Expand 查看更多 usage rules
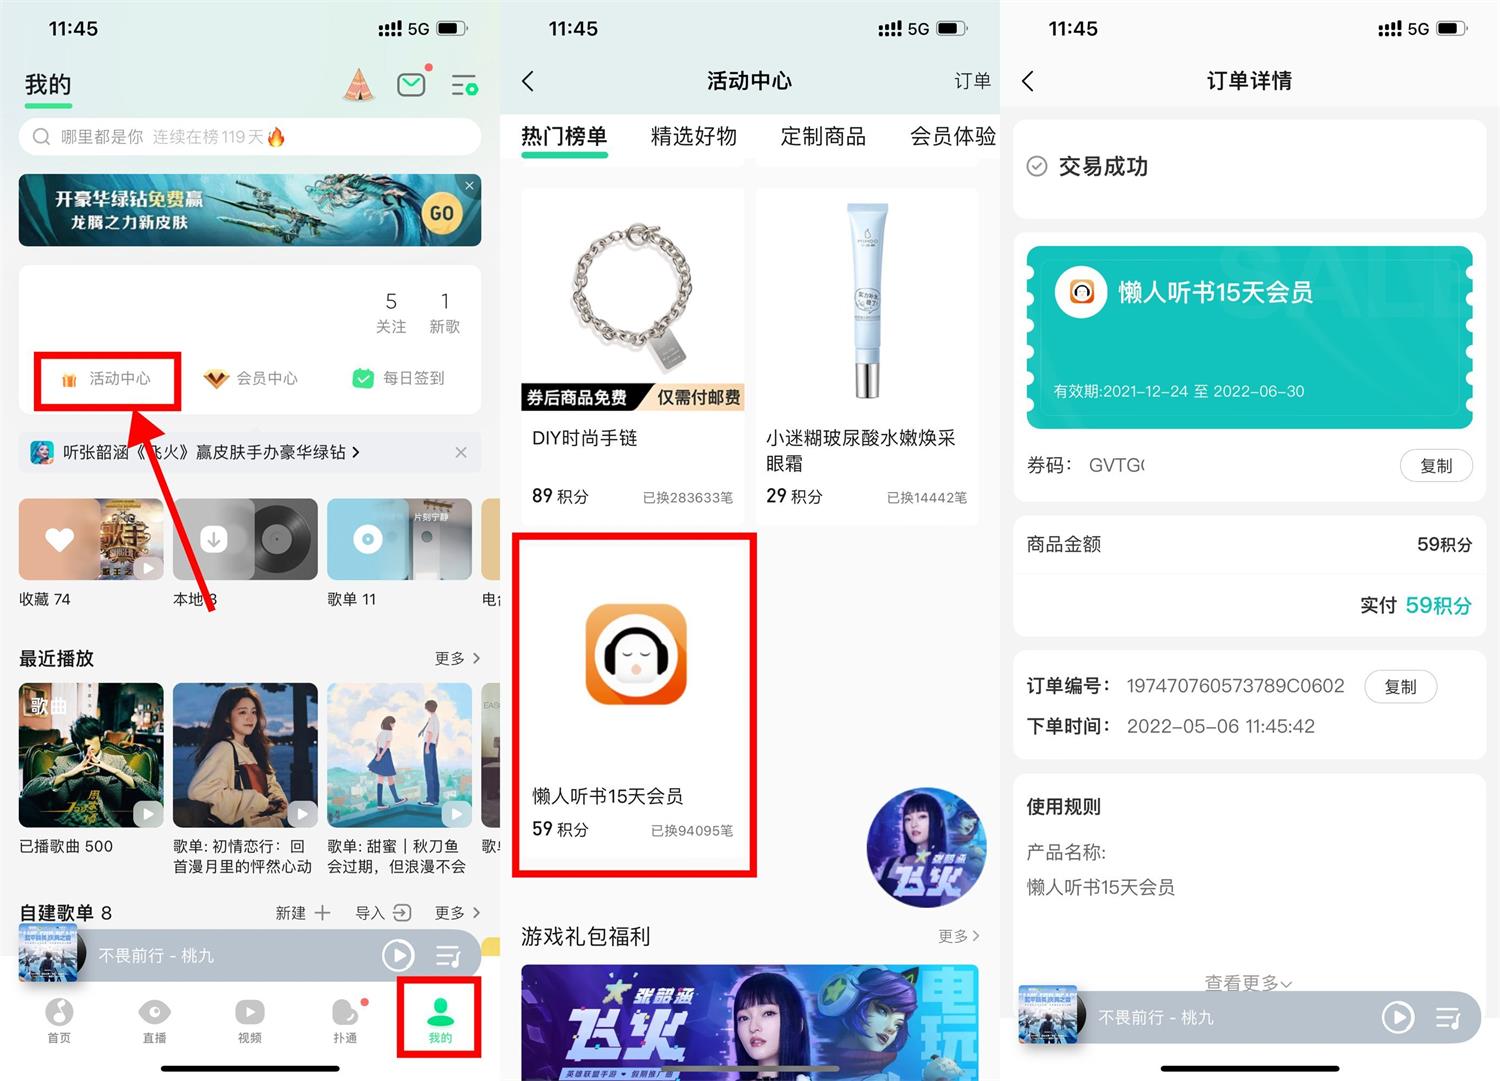Viewport: 1500px width, 1081px height. pos(1247,983)
